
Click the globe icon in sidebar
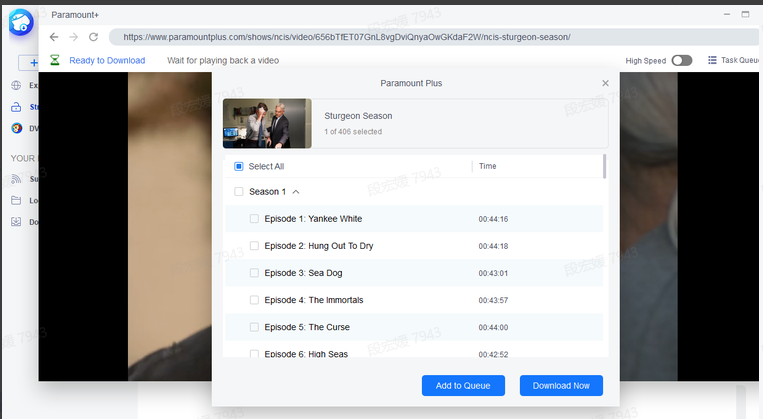pyautogui.click(x=16, y=85)
